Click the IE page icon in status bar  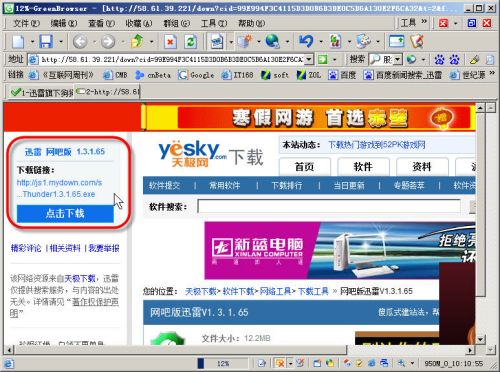click(x=8, y=363)
